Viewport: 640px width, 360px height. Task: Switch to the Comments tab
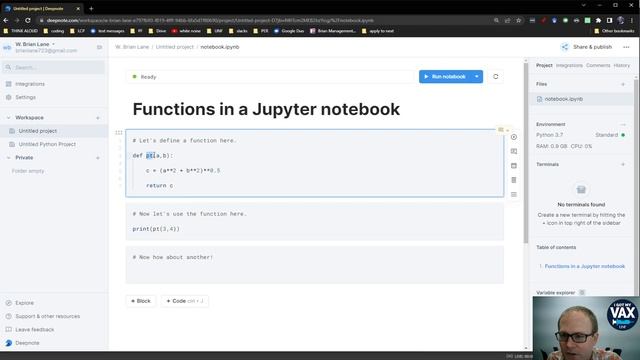tap(598, 65)
